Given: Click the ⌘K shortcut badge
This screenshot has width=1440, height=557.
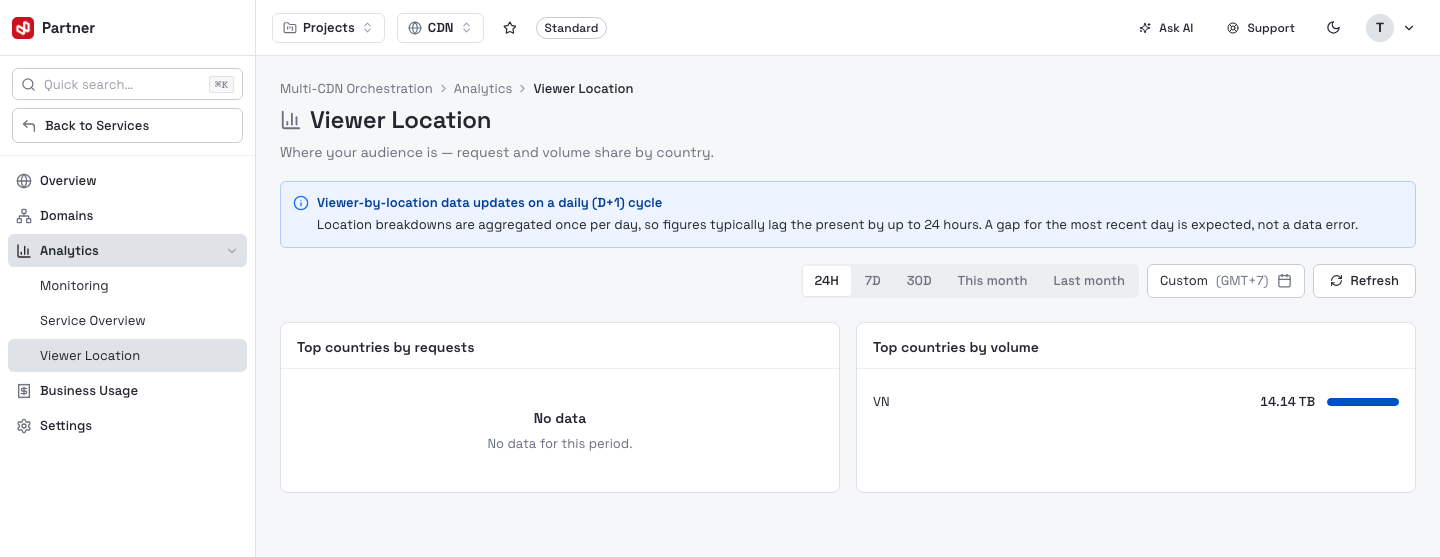Looking at the screenshot, I should click(221, 85).
